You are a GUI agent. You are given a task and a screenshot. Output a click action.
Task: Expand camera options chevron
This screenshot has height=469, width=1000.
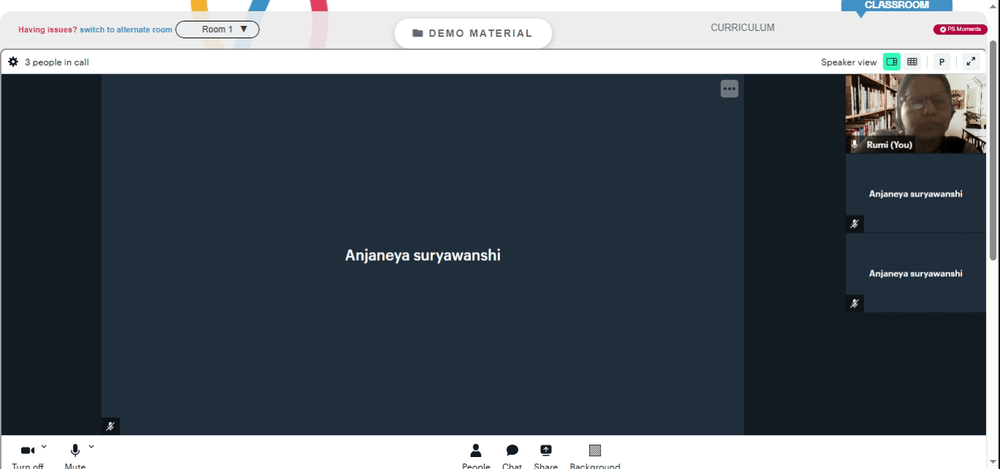coord(44,447)
